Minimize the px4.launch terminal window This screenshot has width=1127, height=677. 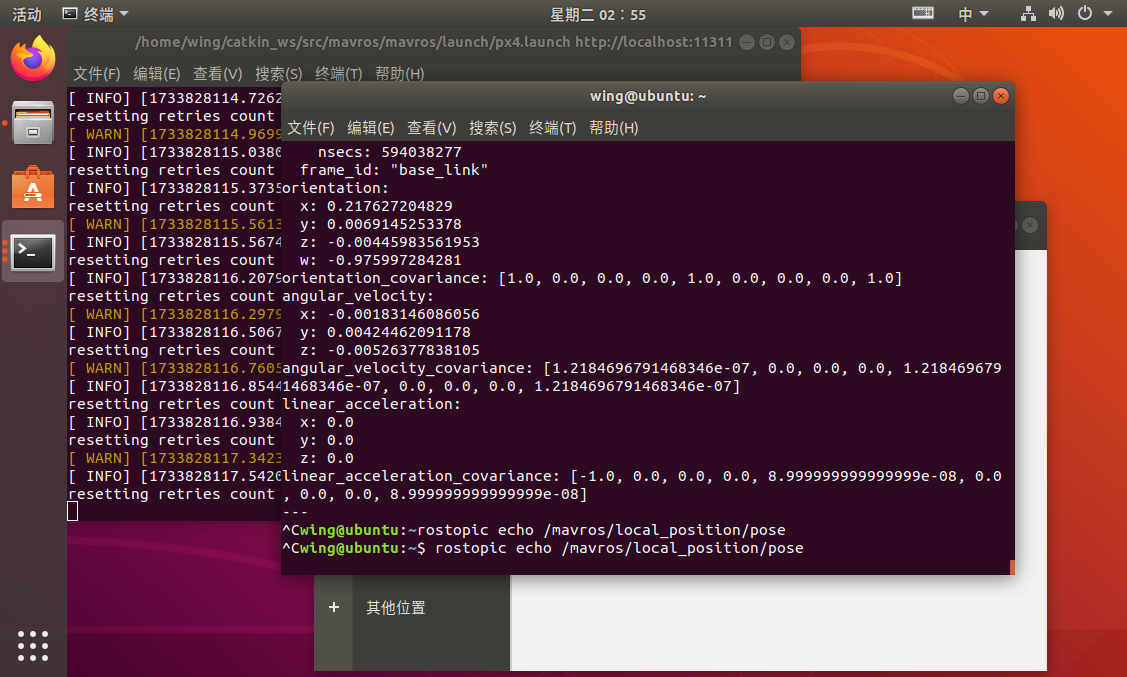tap(747, 42)
